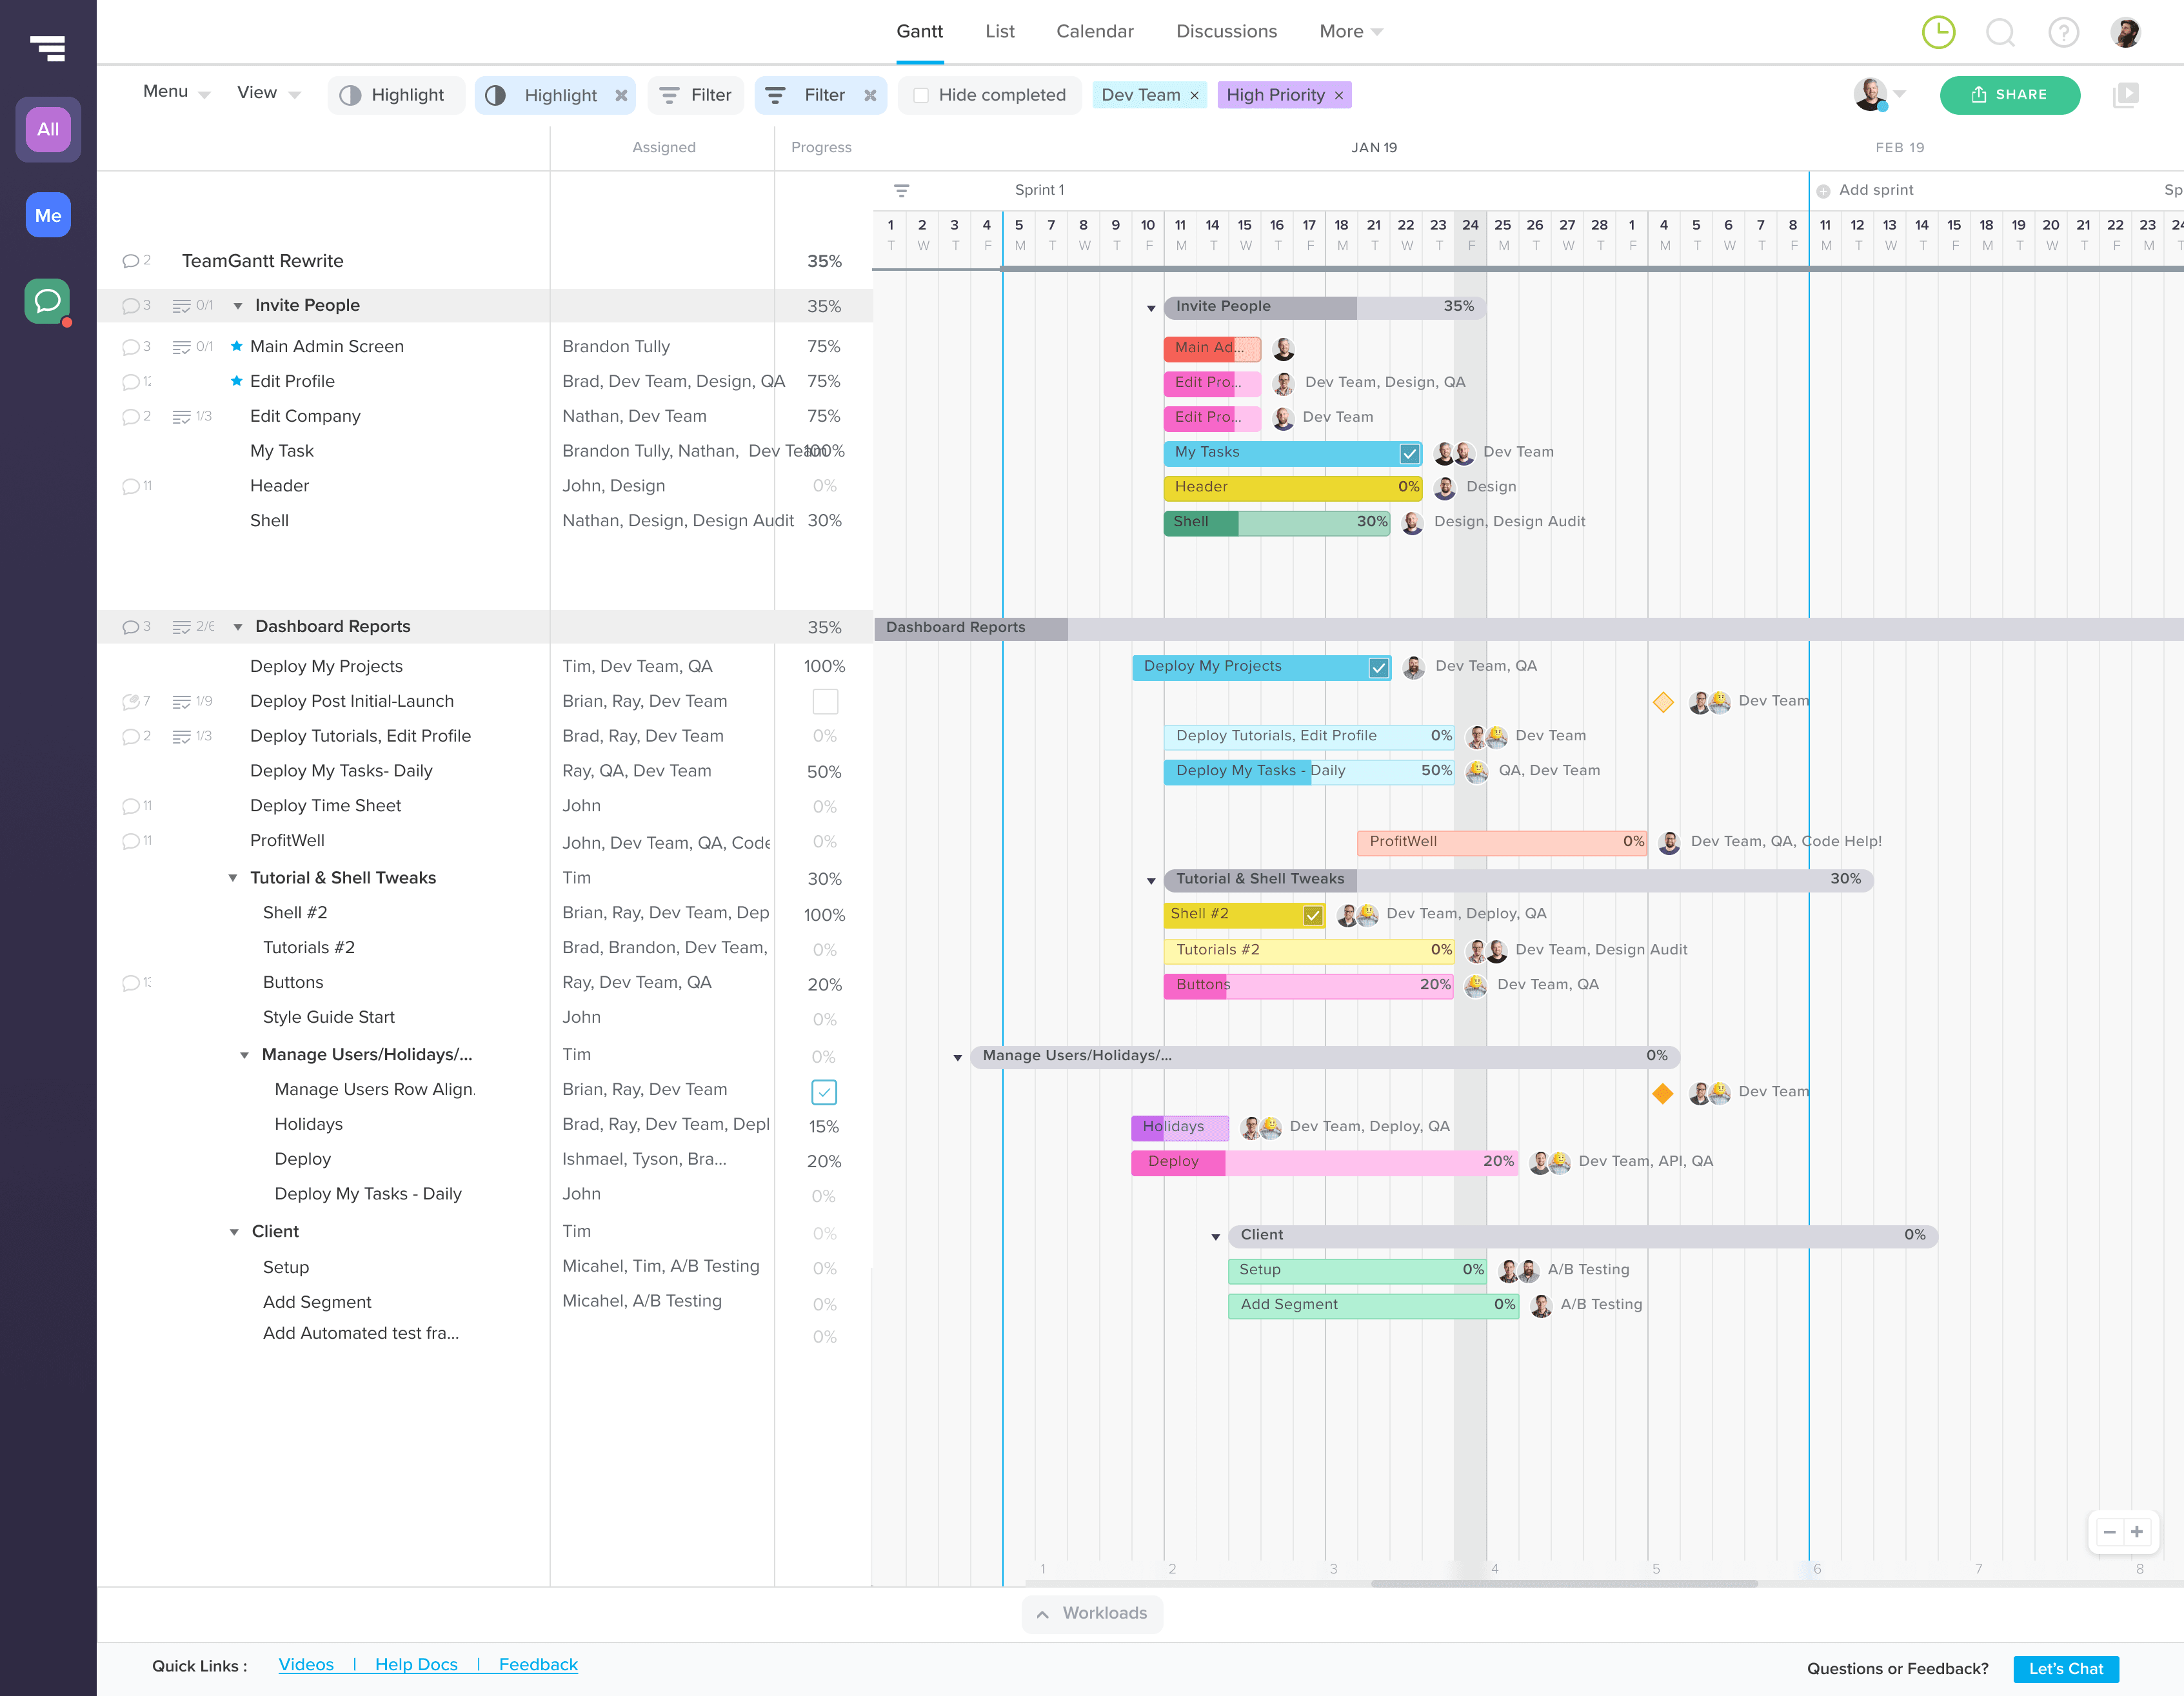The height and width of the screenshot is (1696, 2184).
Task: Toggle the Hide completed checkbox
Action: coord(921,95)
